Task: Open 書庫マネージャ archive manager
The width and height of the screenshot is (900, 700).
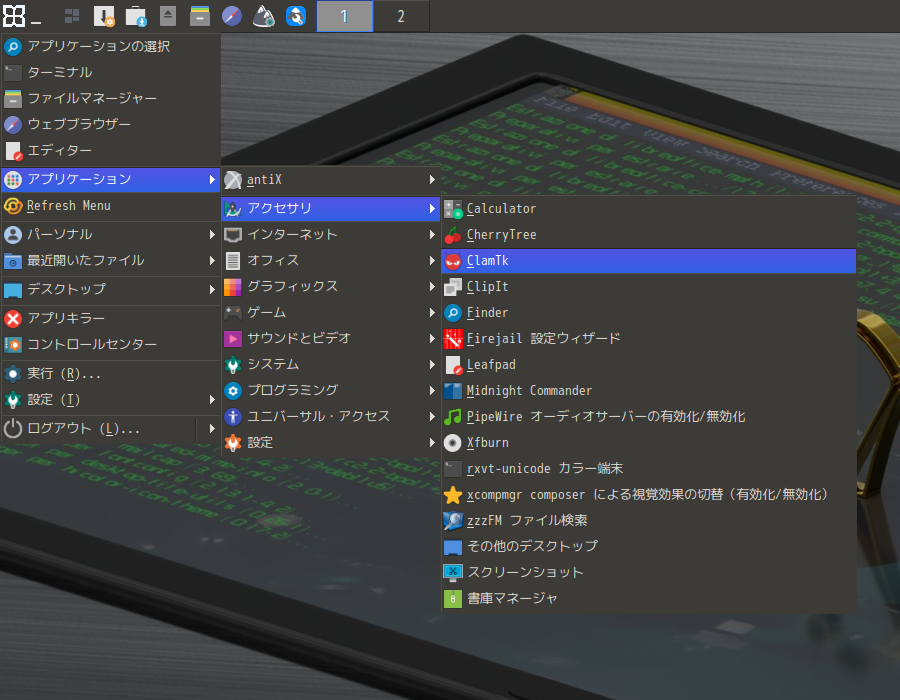Action: coord(649,598)
